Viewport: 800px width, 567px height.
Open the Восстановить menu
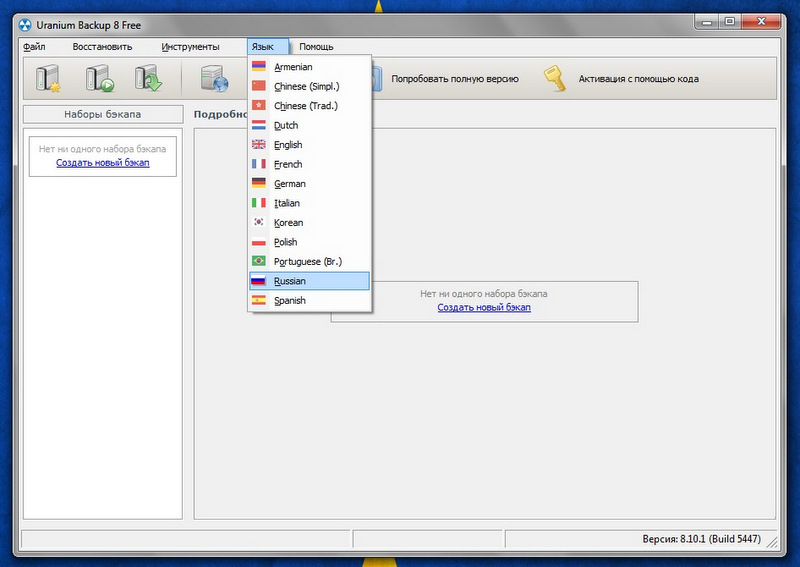click(x=102, y=46)
